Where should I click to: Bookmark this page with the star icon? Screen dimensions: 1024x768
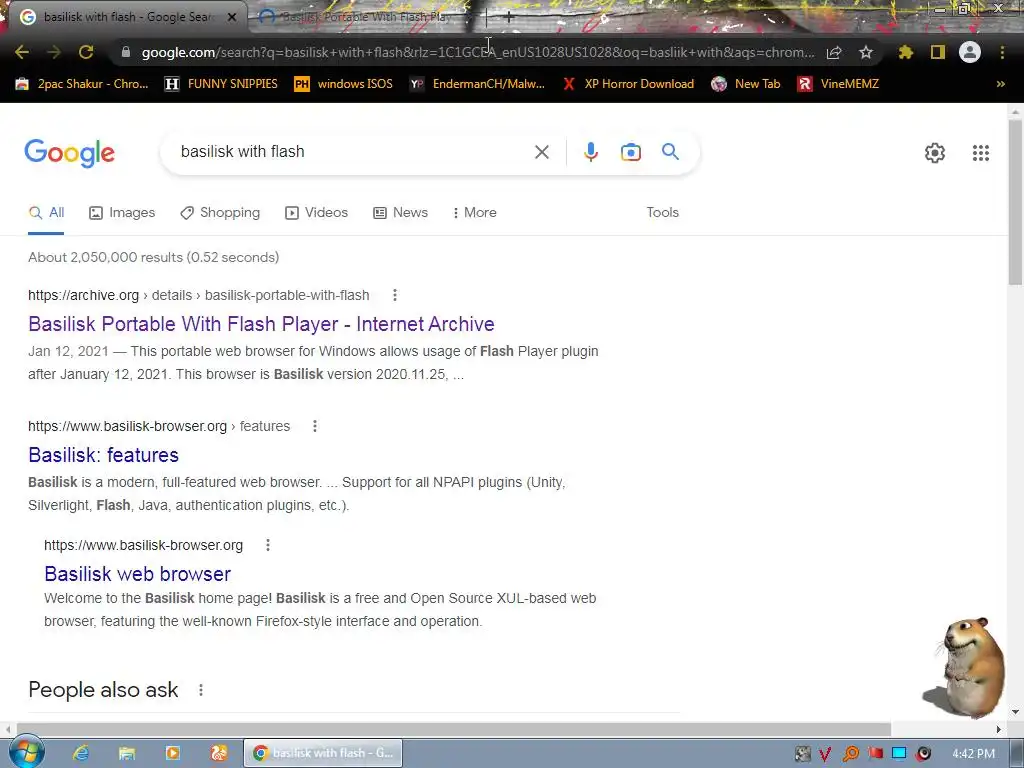pyautogui.click(x=866, y=52)
